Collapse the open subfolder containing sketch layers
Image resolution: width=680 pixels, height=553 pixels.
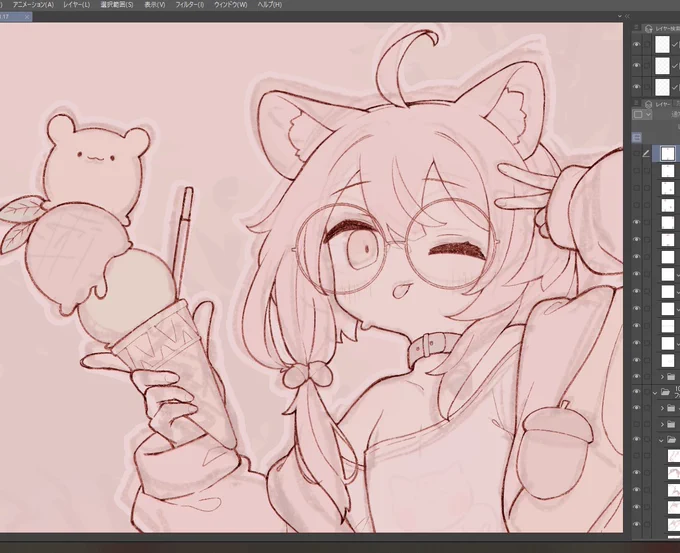662,440
